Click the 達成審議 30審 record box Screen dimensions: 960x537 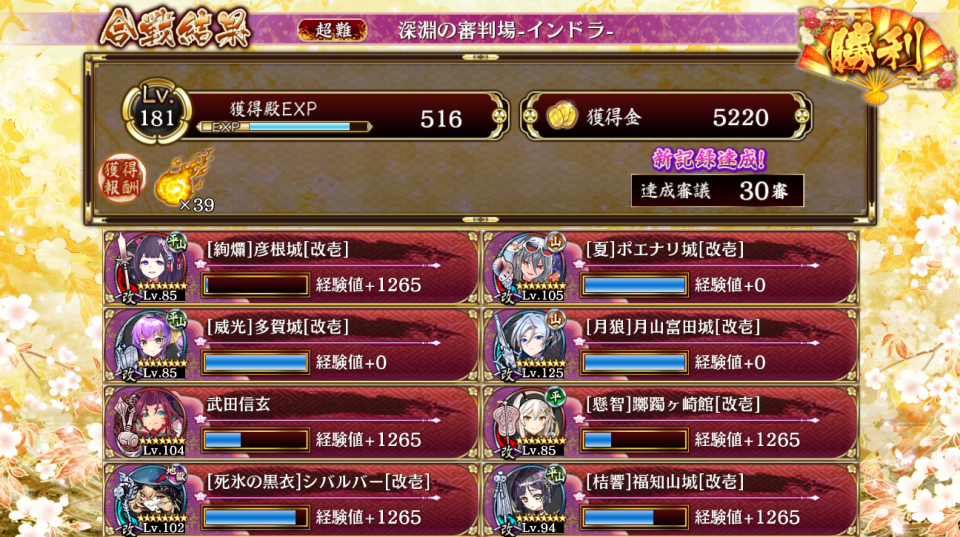click(x=718, y=191)
